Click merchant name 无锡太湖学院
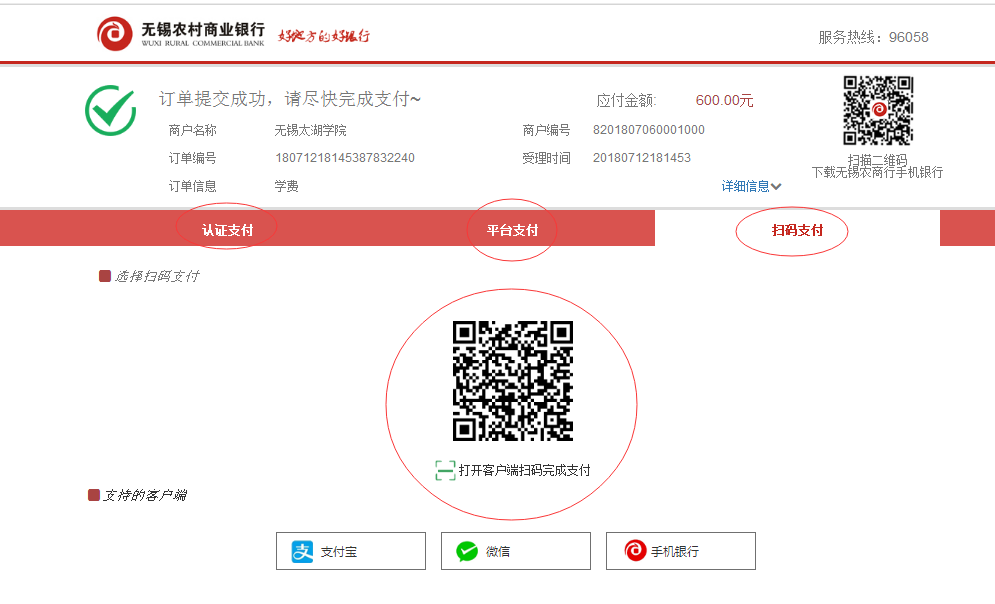Screen dimensions: 995x604 [x=310, y=131]
